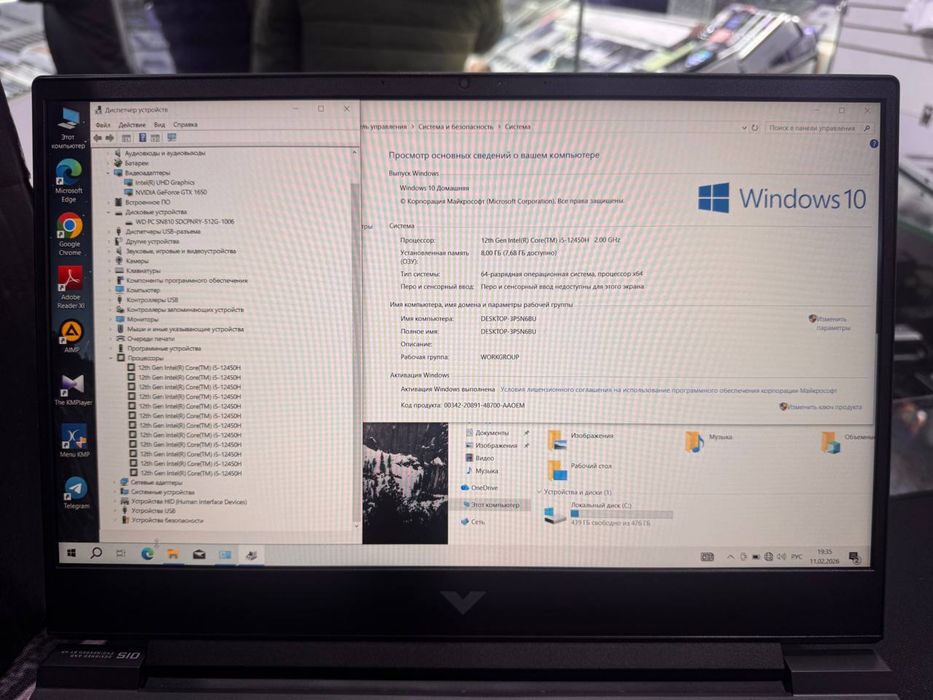Viewport: 933px width, 700px height.
Task: Collapse the Процессоры node
Action: pos(111,358)
